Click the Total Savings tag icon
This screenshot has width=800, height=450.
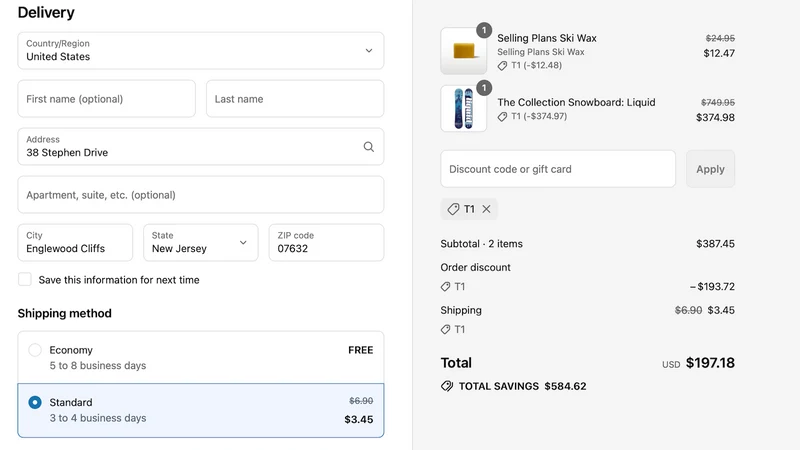pos(447,386)
